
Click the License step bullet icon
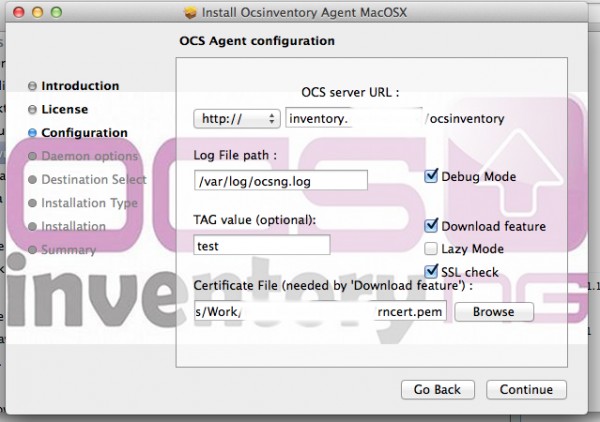point(33,109)
